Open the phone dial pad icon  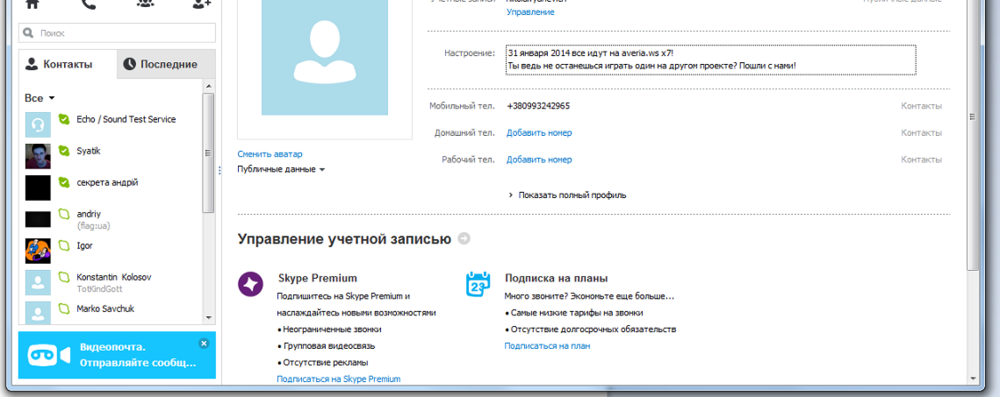[89, 4]
